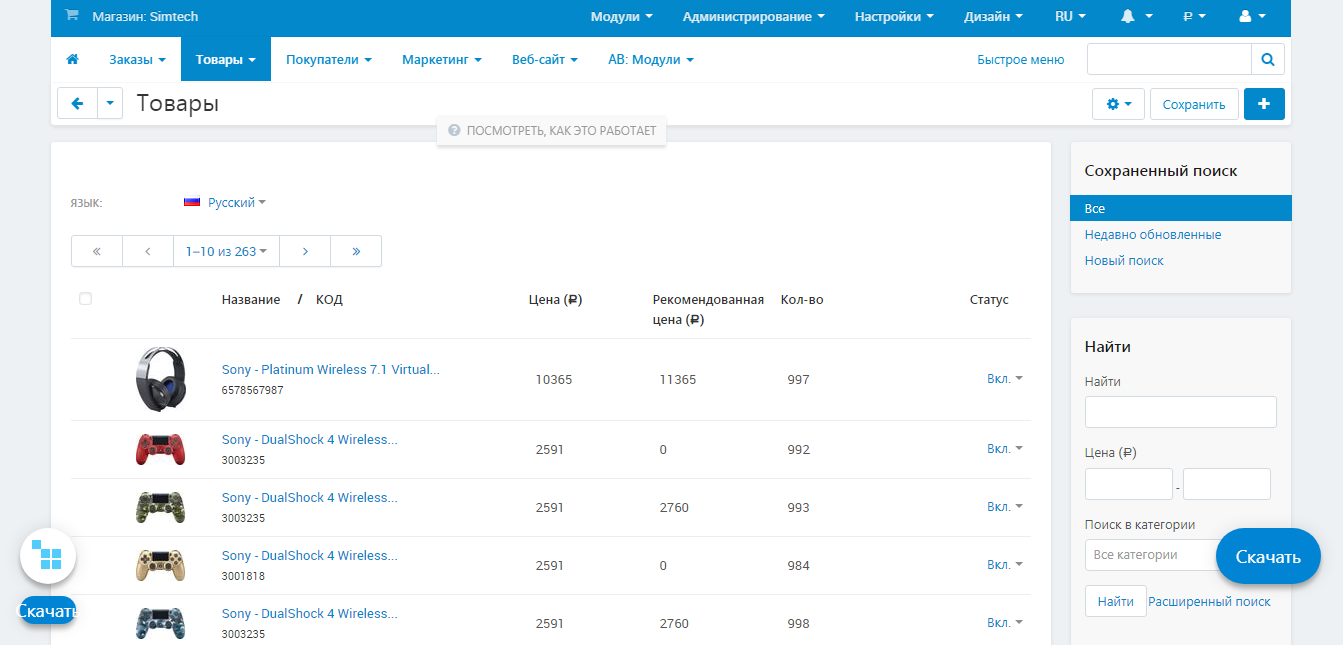Open the Покупатели menu
1343x645 pixels.
[x=329, y=60]
